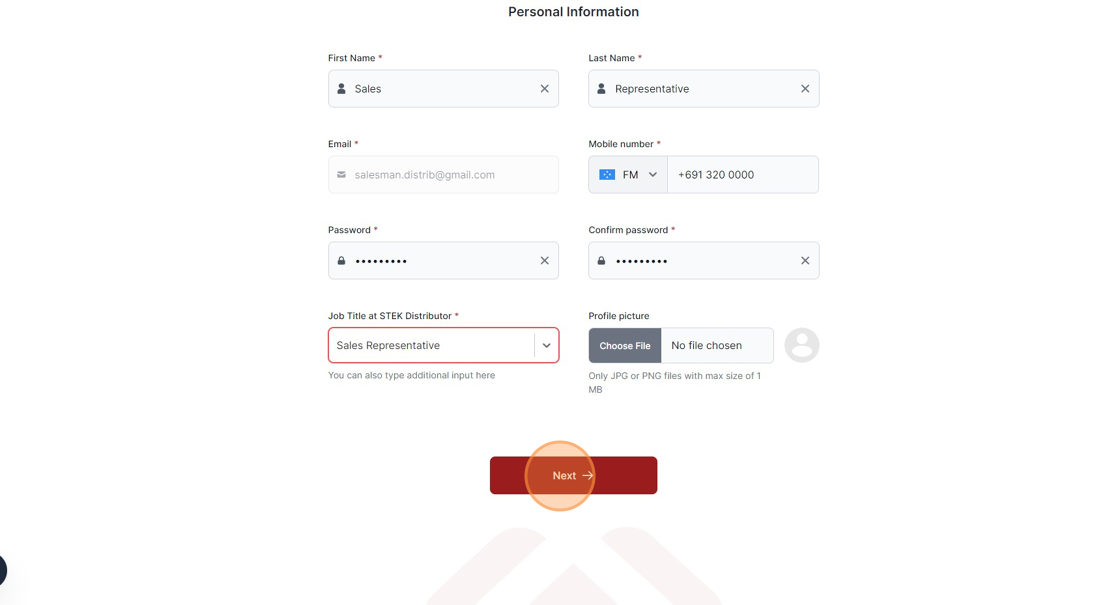Open the FM country code dropdown
This screenshot has height=605, width=1120.
[x=628, y=174]
